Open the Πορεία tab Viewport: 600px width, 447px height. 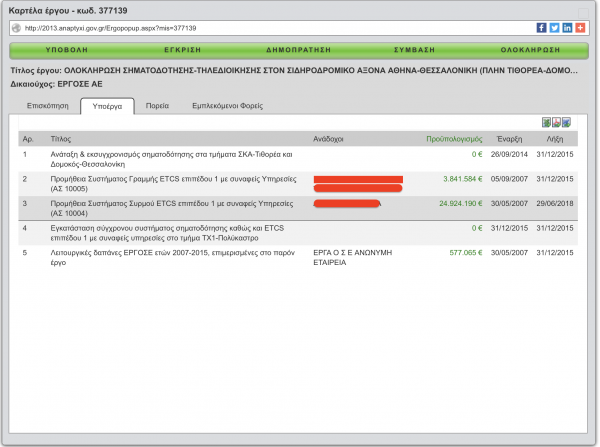click(x=157, y=104)
